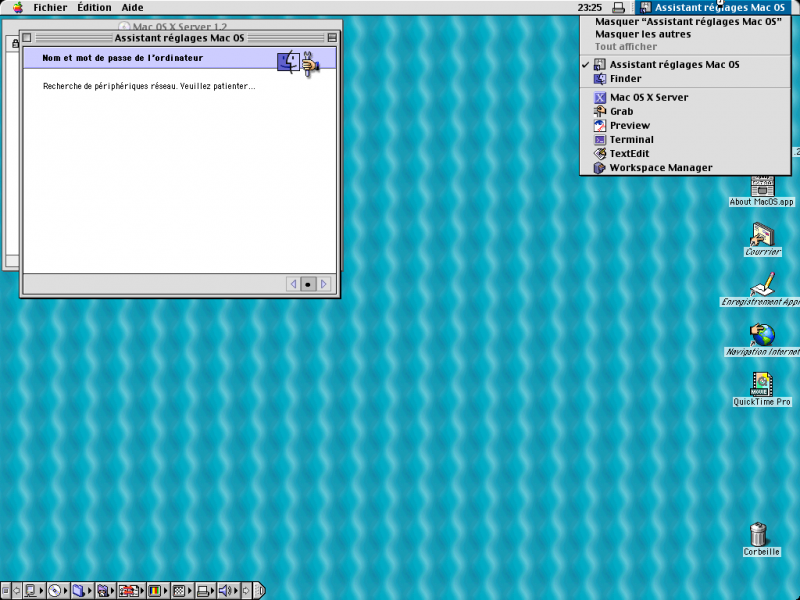Screen dimensions: 800x600
Task: Switch to Terminal in application menu
Action: pyautogui.click(x=685, y=139)
